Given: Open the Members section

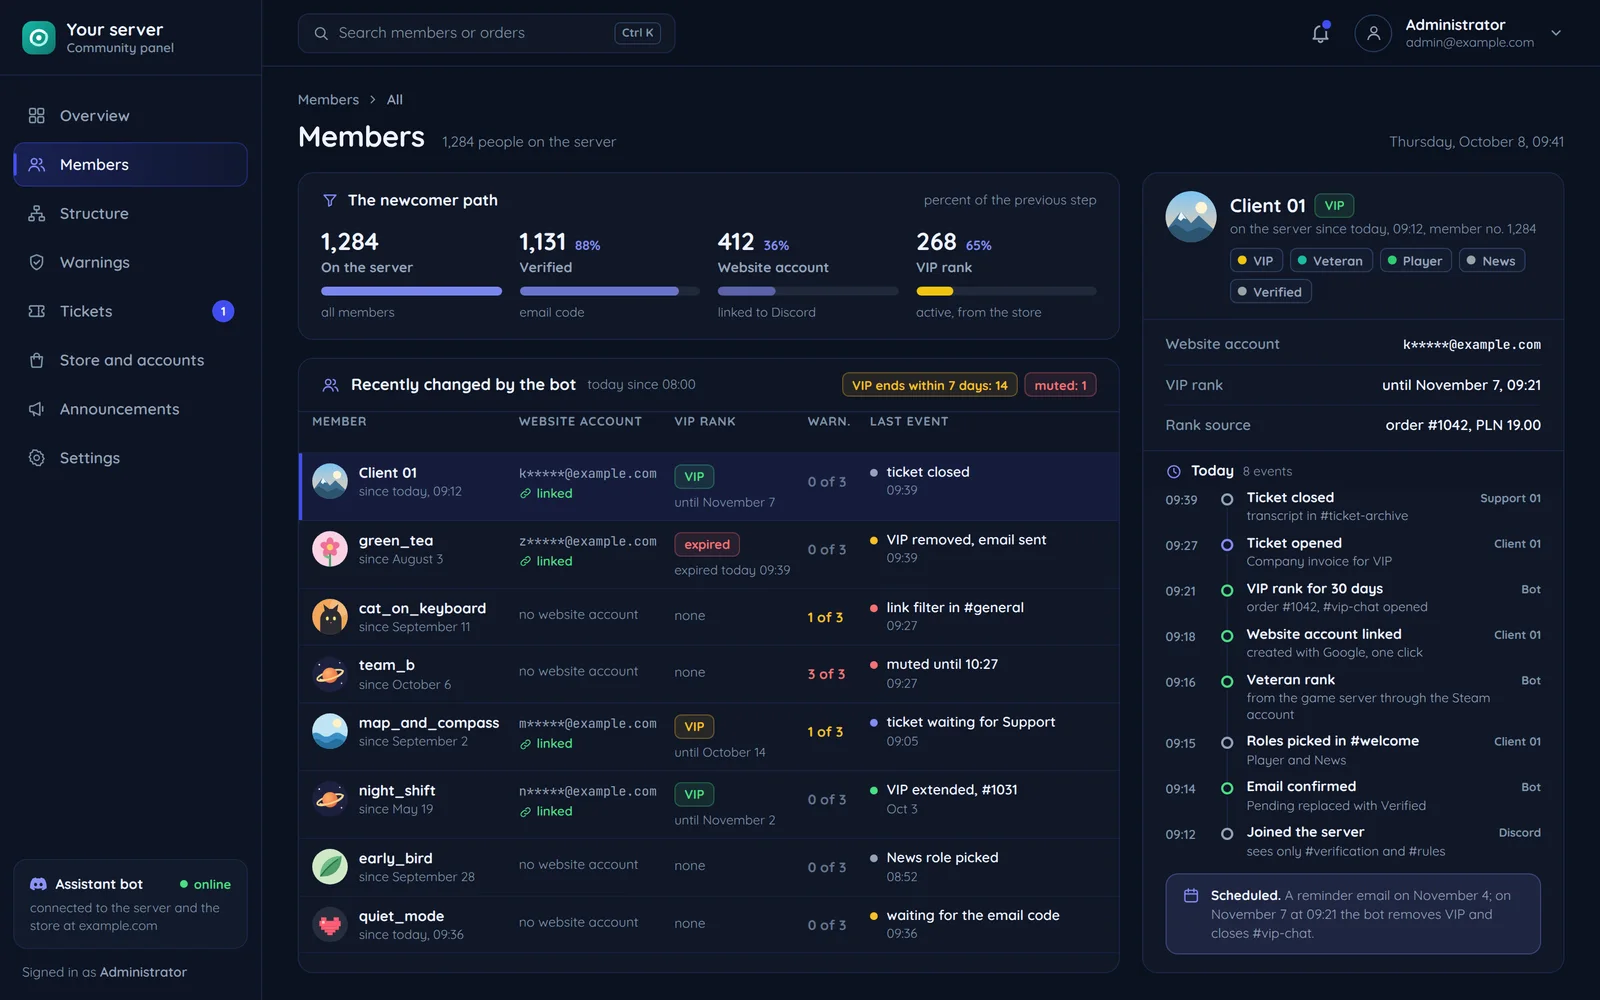Looking at the screenshot, I should click(130, 164).
